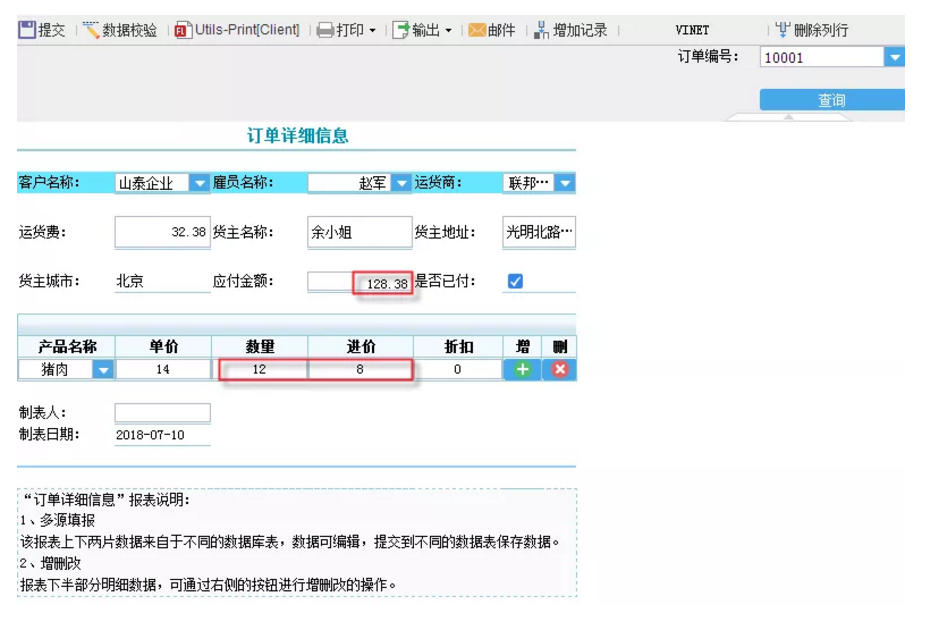Edit the 数量 cell 12

(x=259, y=369)
